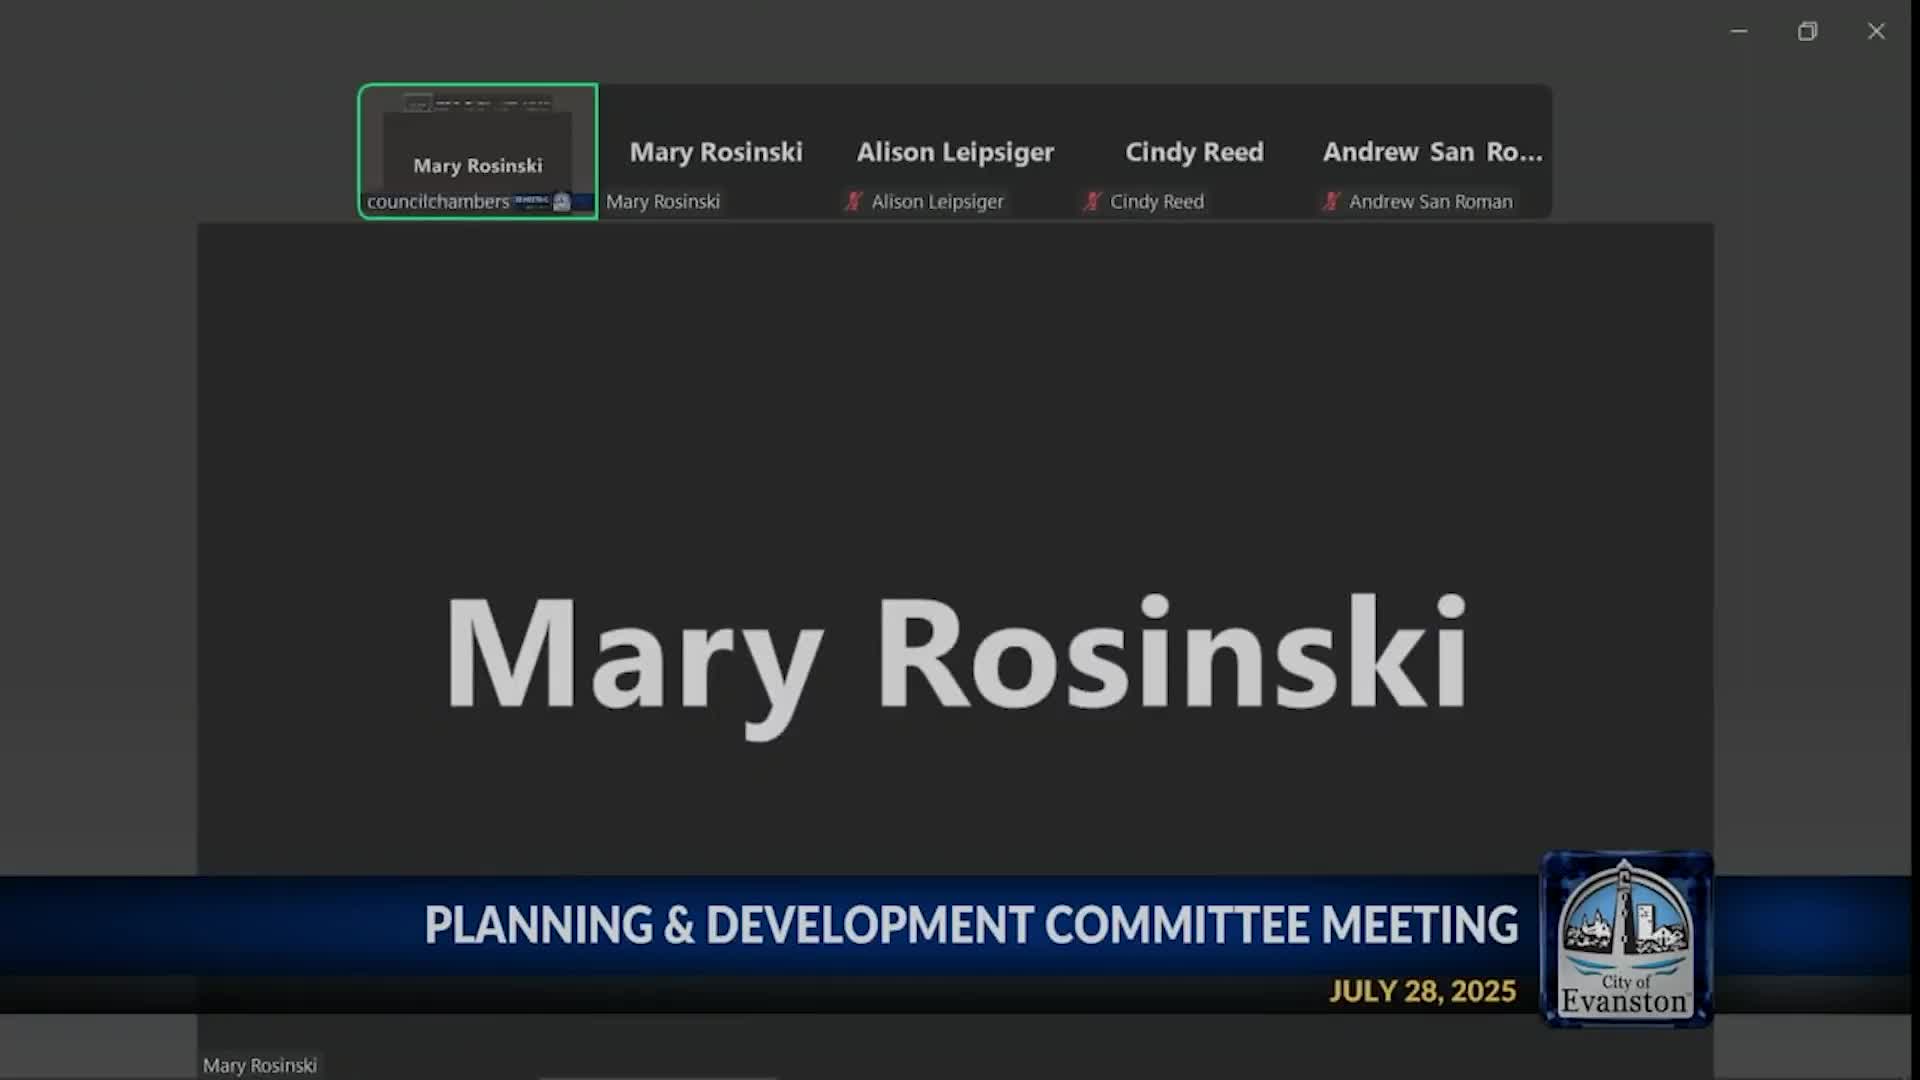
Task: Select Mary Rosinski's participant tile
Action: tap(716, 152)
